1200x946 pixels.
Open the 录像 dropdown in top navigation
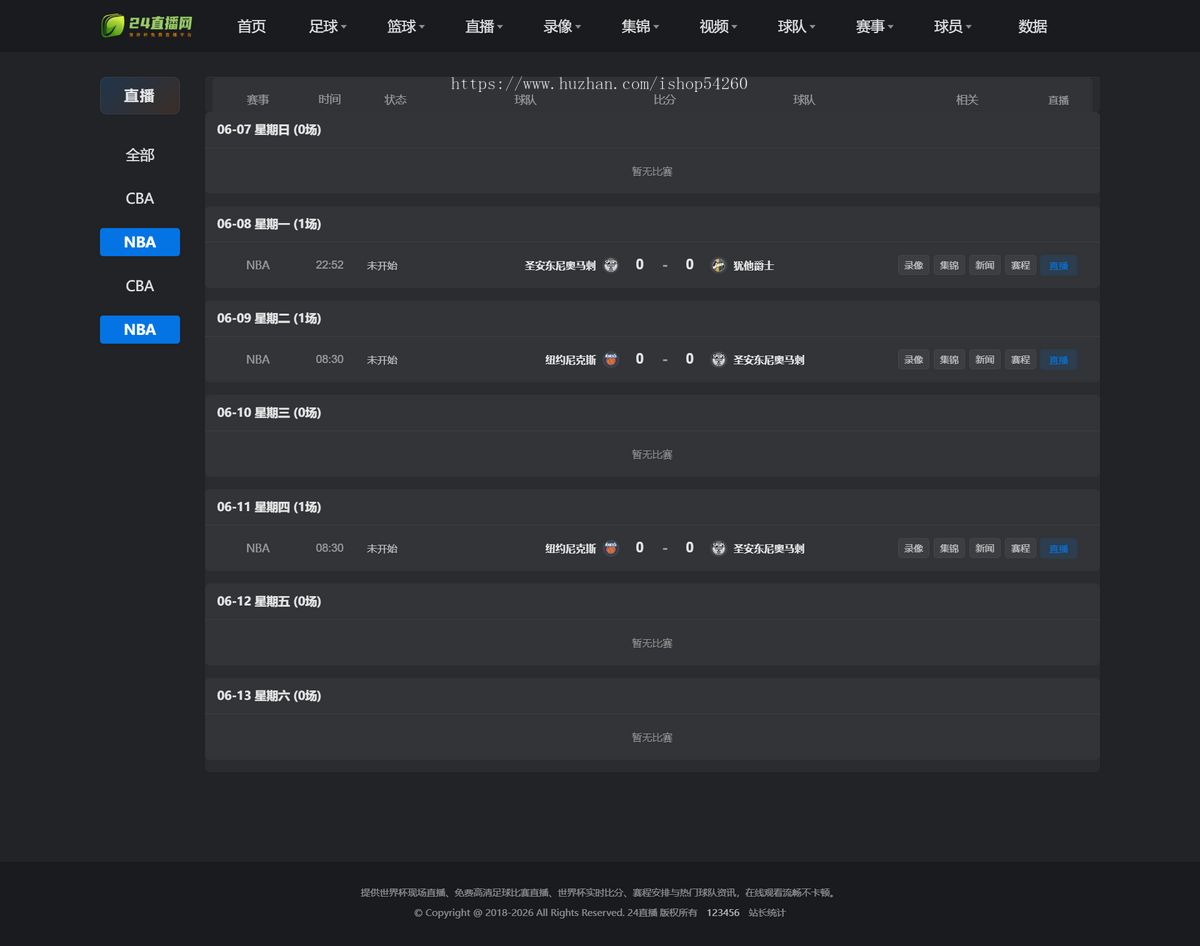[x=562, y=26]
